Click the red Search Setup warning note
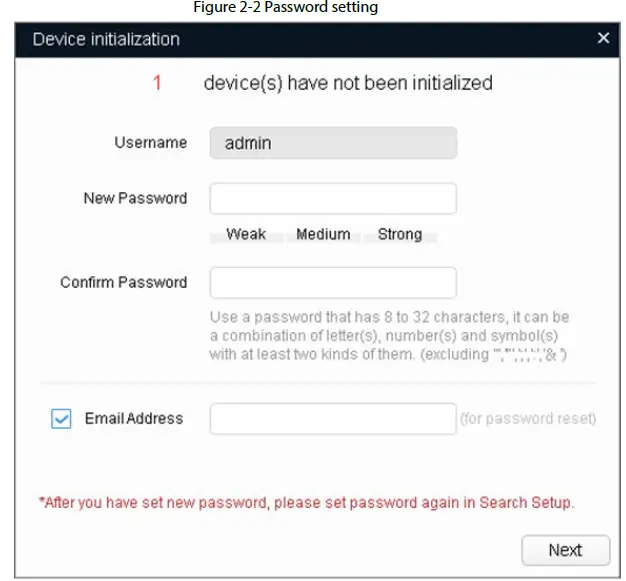Image resolution: width=626 pixels, height=581 pixels. coord(307,502)
